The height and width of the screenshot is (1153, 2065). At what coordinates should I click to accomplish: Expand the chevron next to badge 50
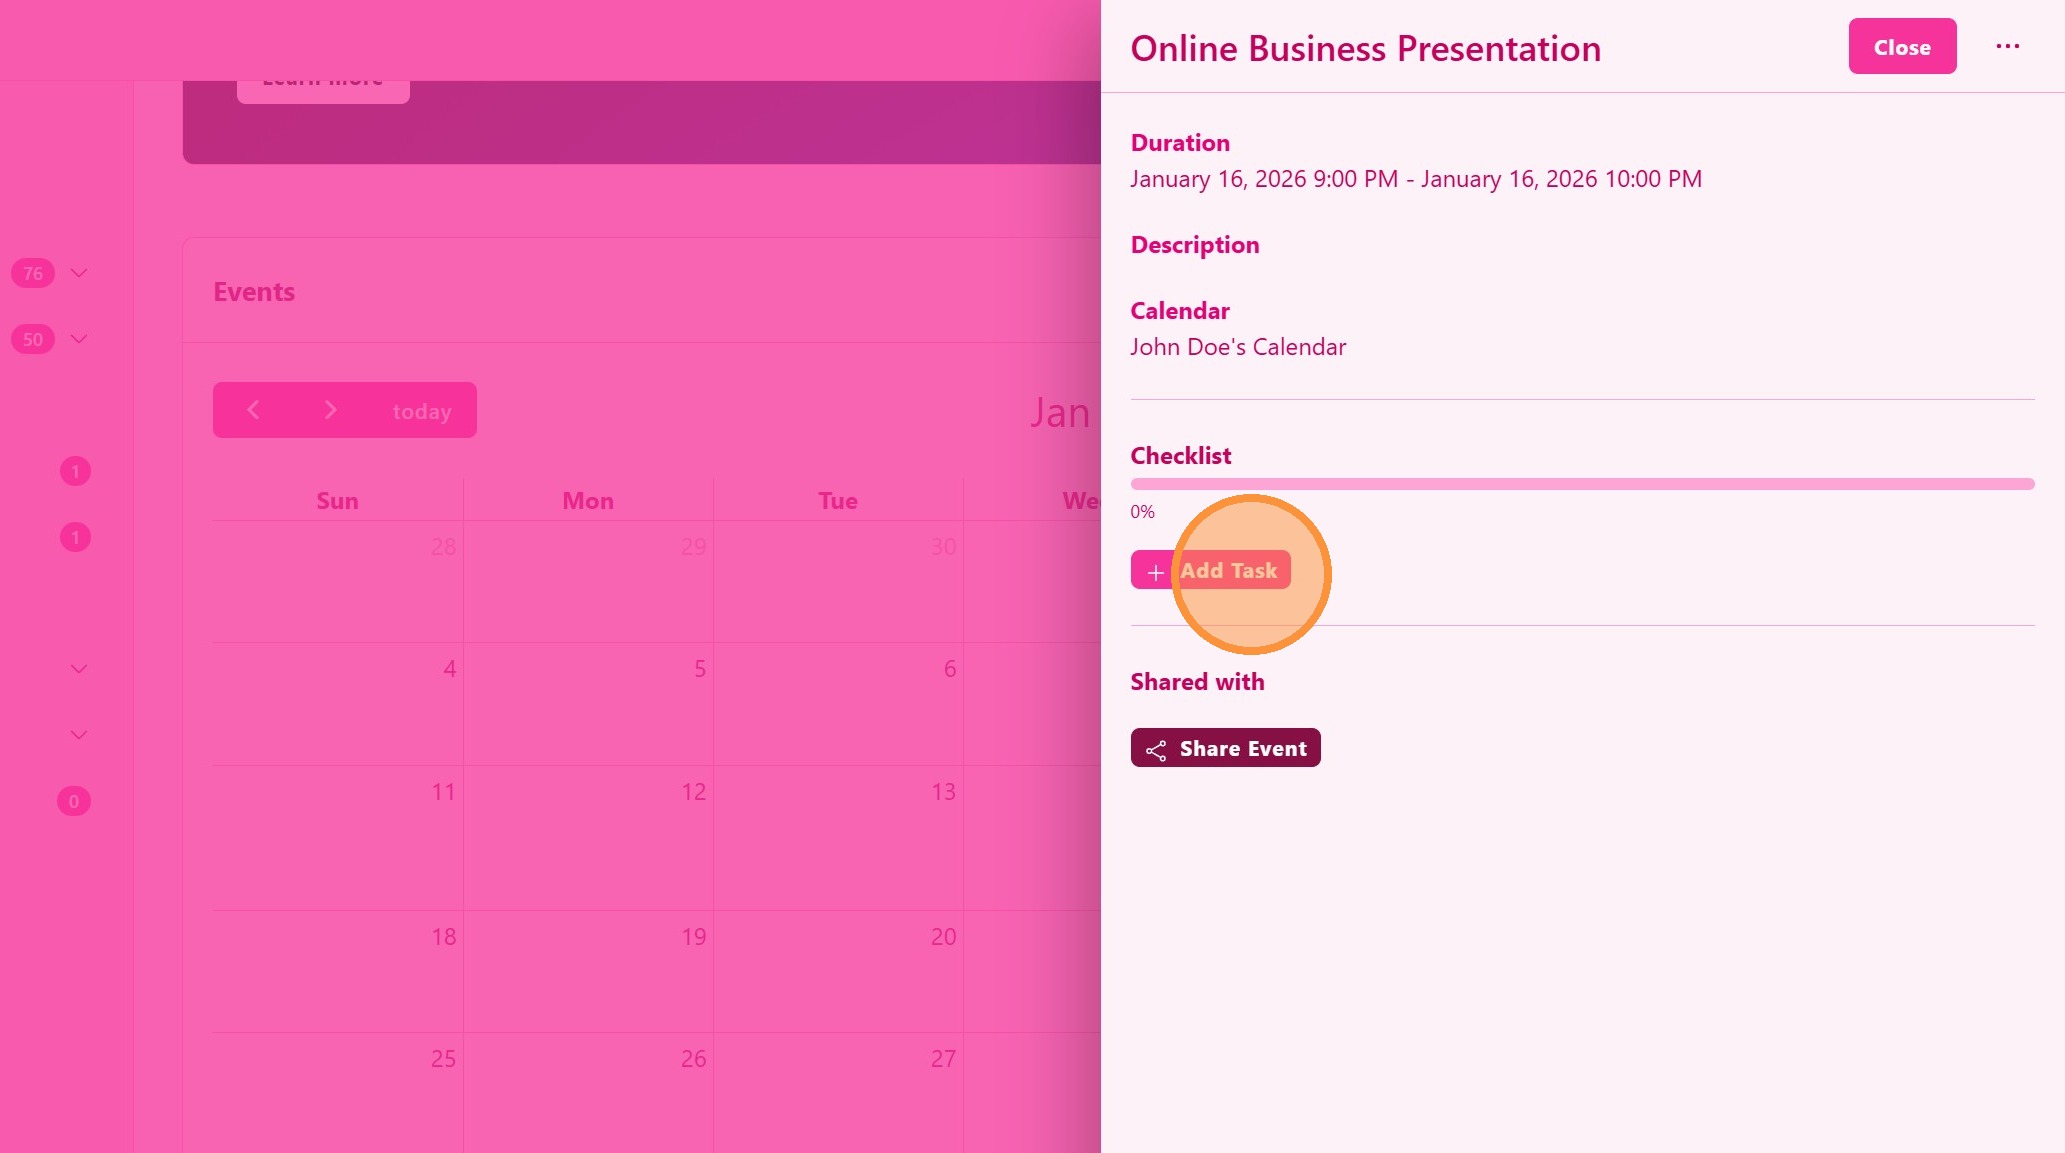click(79, 339)
